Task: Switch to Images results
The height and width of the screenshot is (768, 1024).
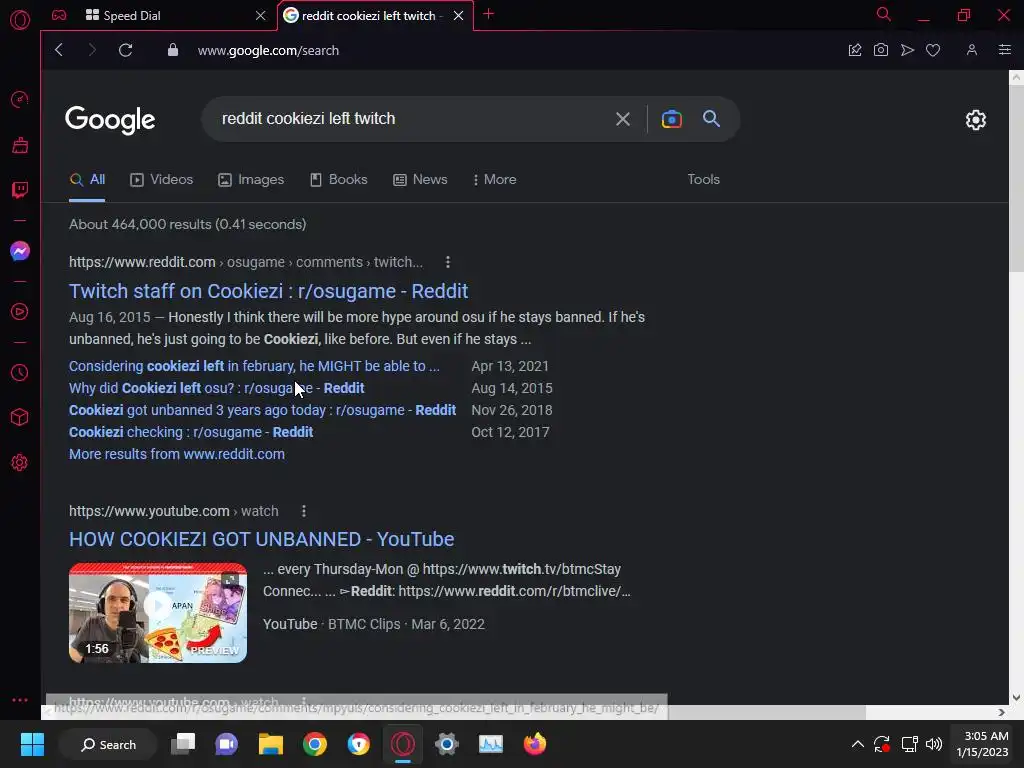Action: click(x=251, y=180)
